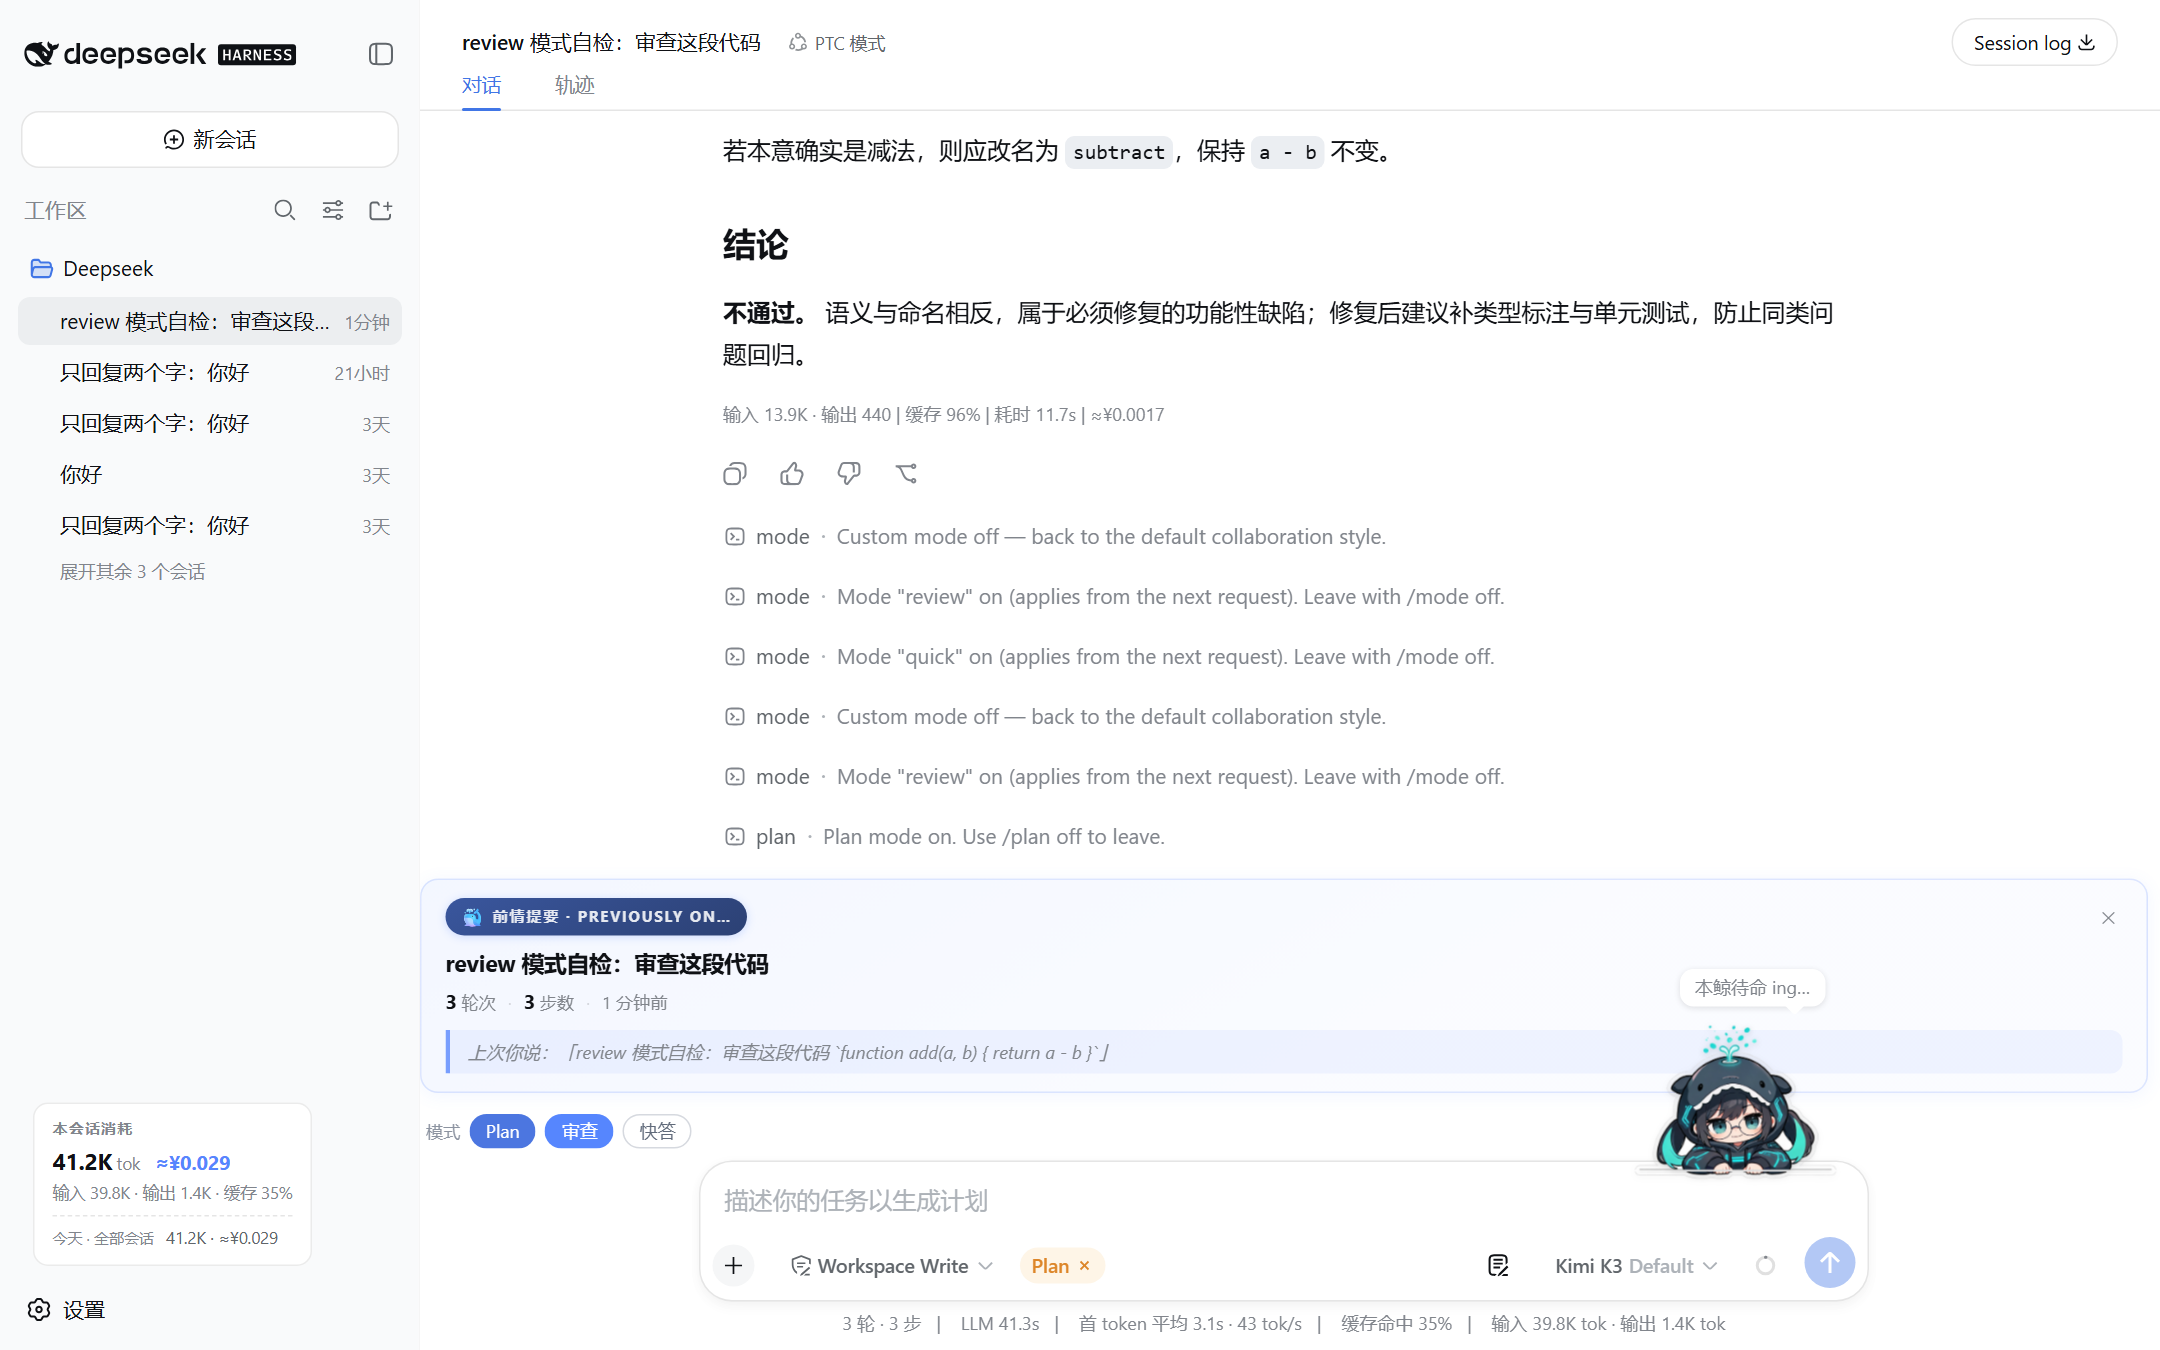
Task: Click the 首 token 平均 3.1s status entry
Action: pyautogui.click(x=1190, y=1324)
